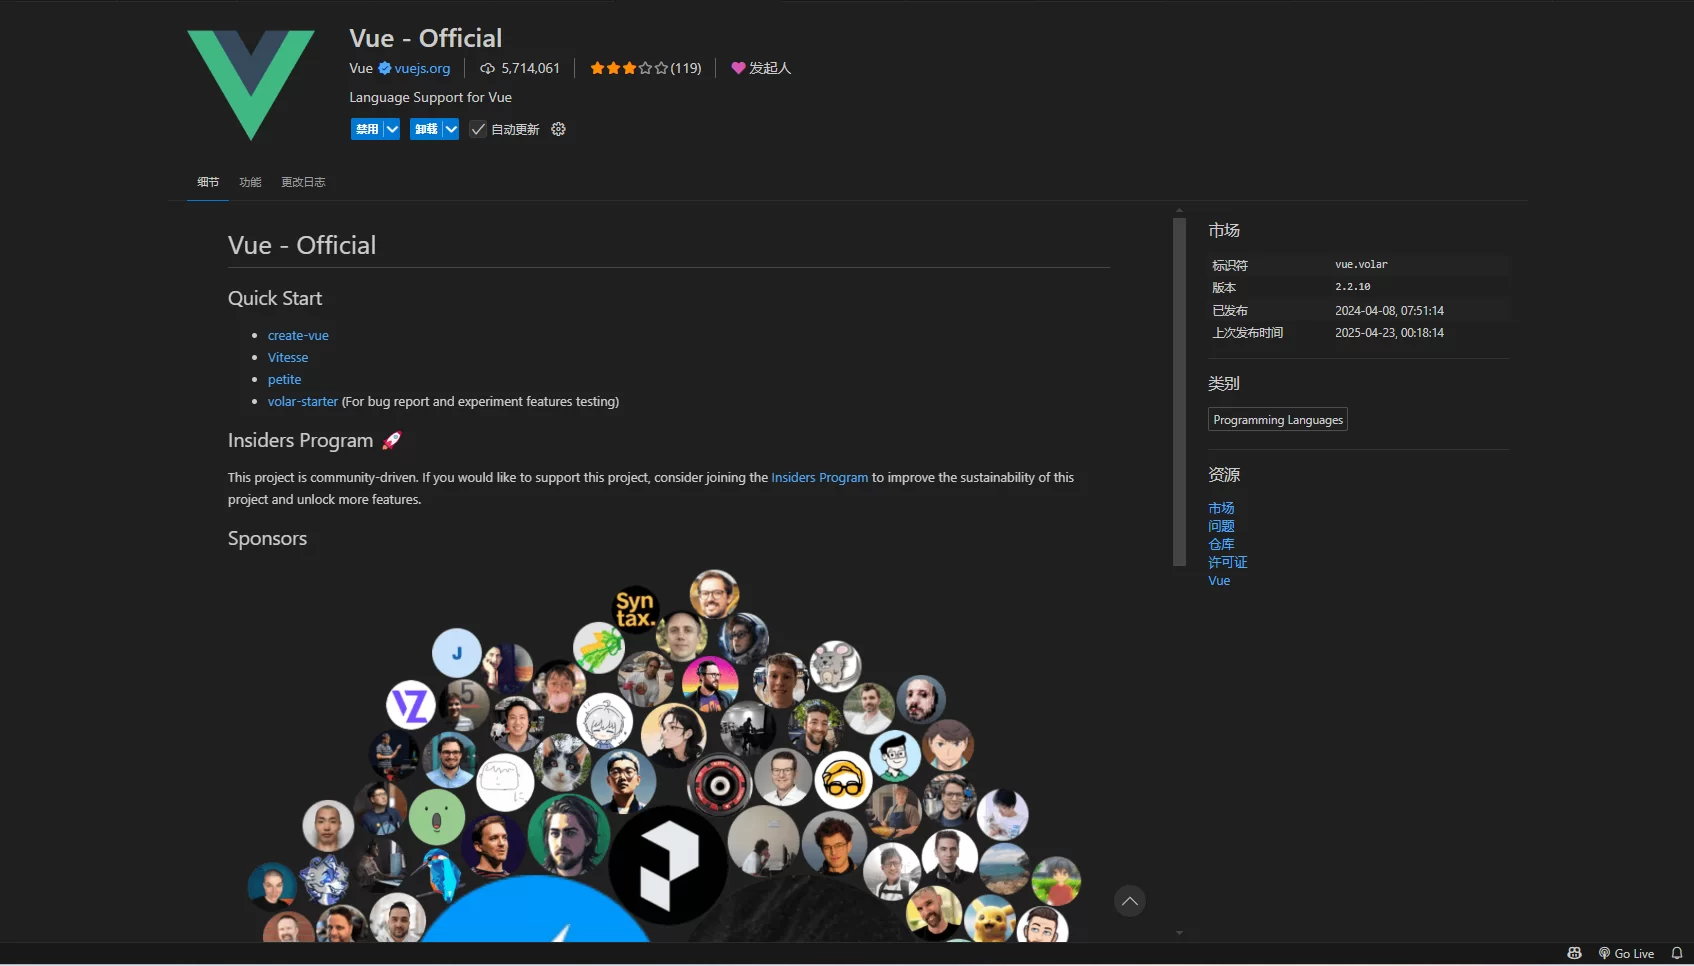Click the Prefect black logo sponsor
Viewport: 1694px width, 966px height.
point(669,865)
